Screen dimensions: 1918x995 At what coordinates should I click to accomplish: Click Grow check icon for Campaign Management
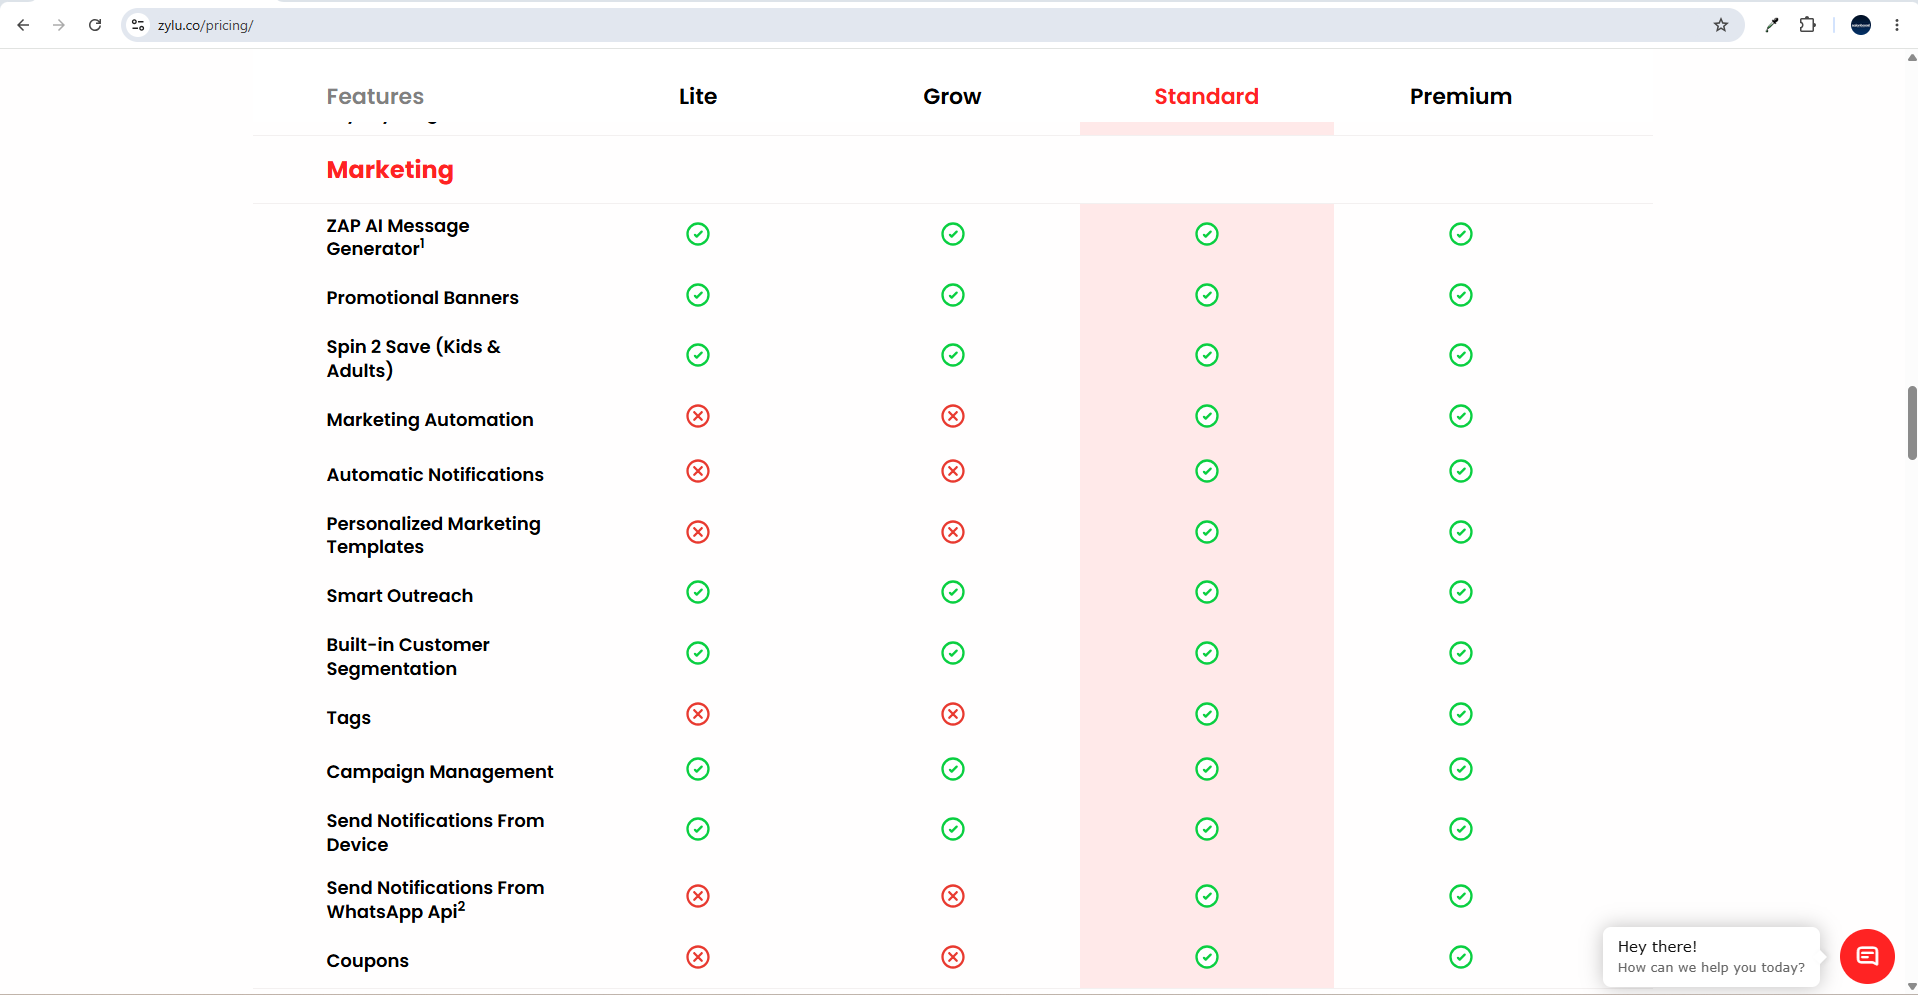953,769
